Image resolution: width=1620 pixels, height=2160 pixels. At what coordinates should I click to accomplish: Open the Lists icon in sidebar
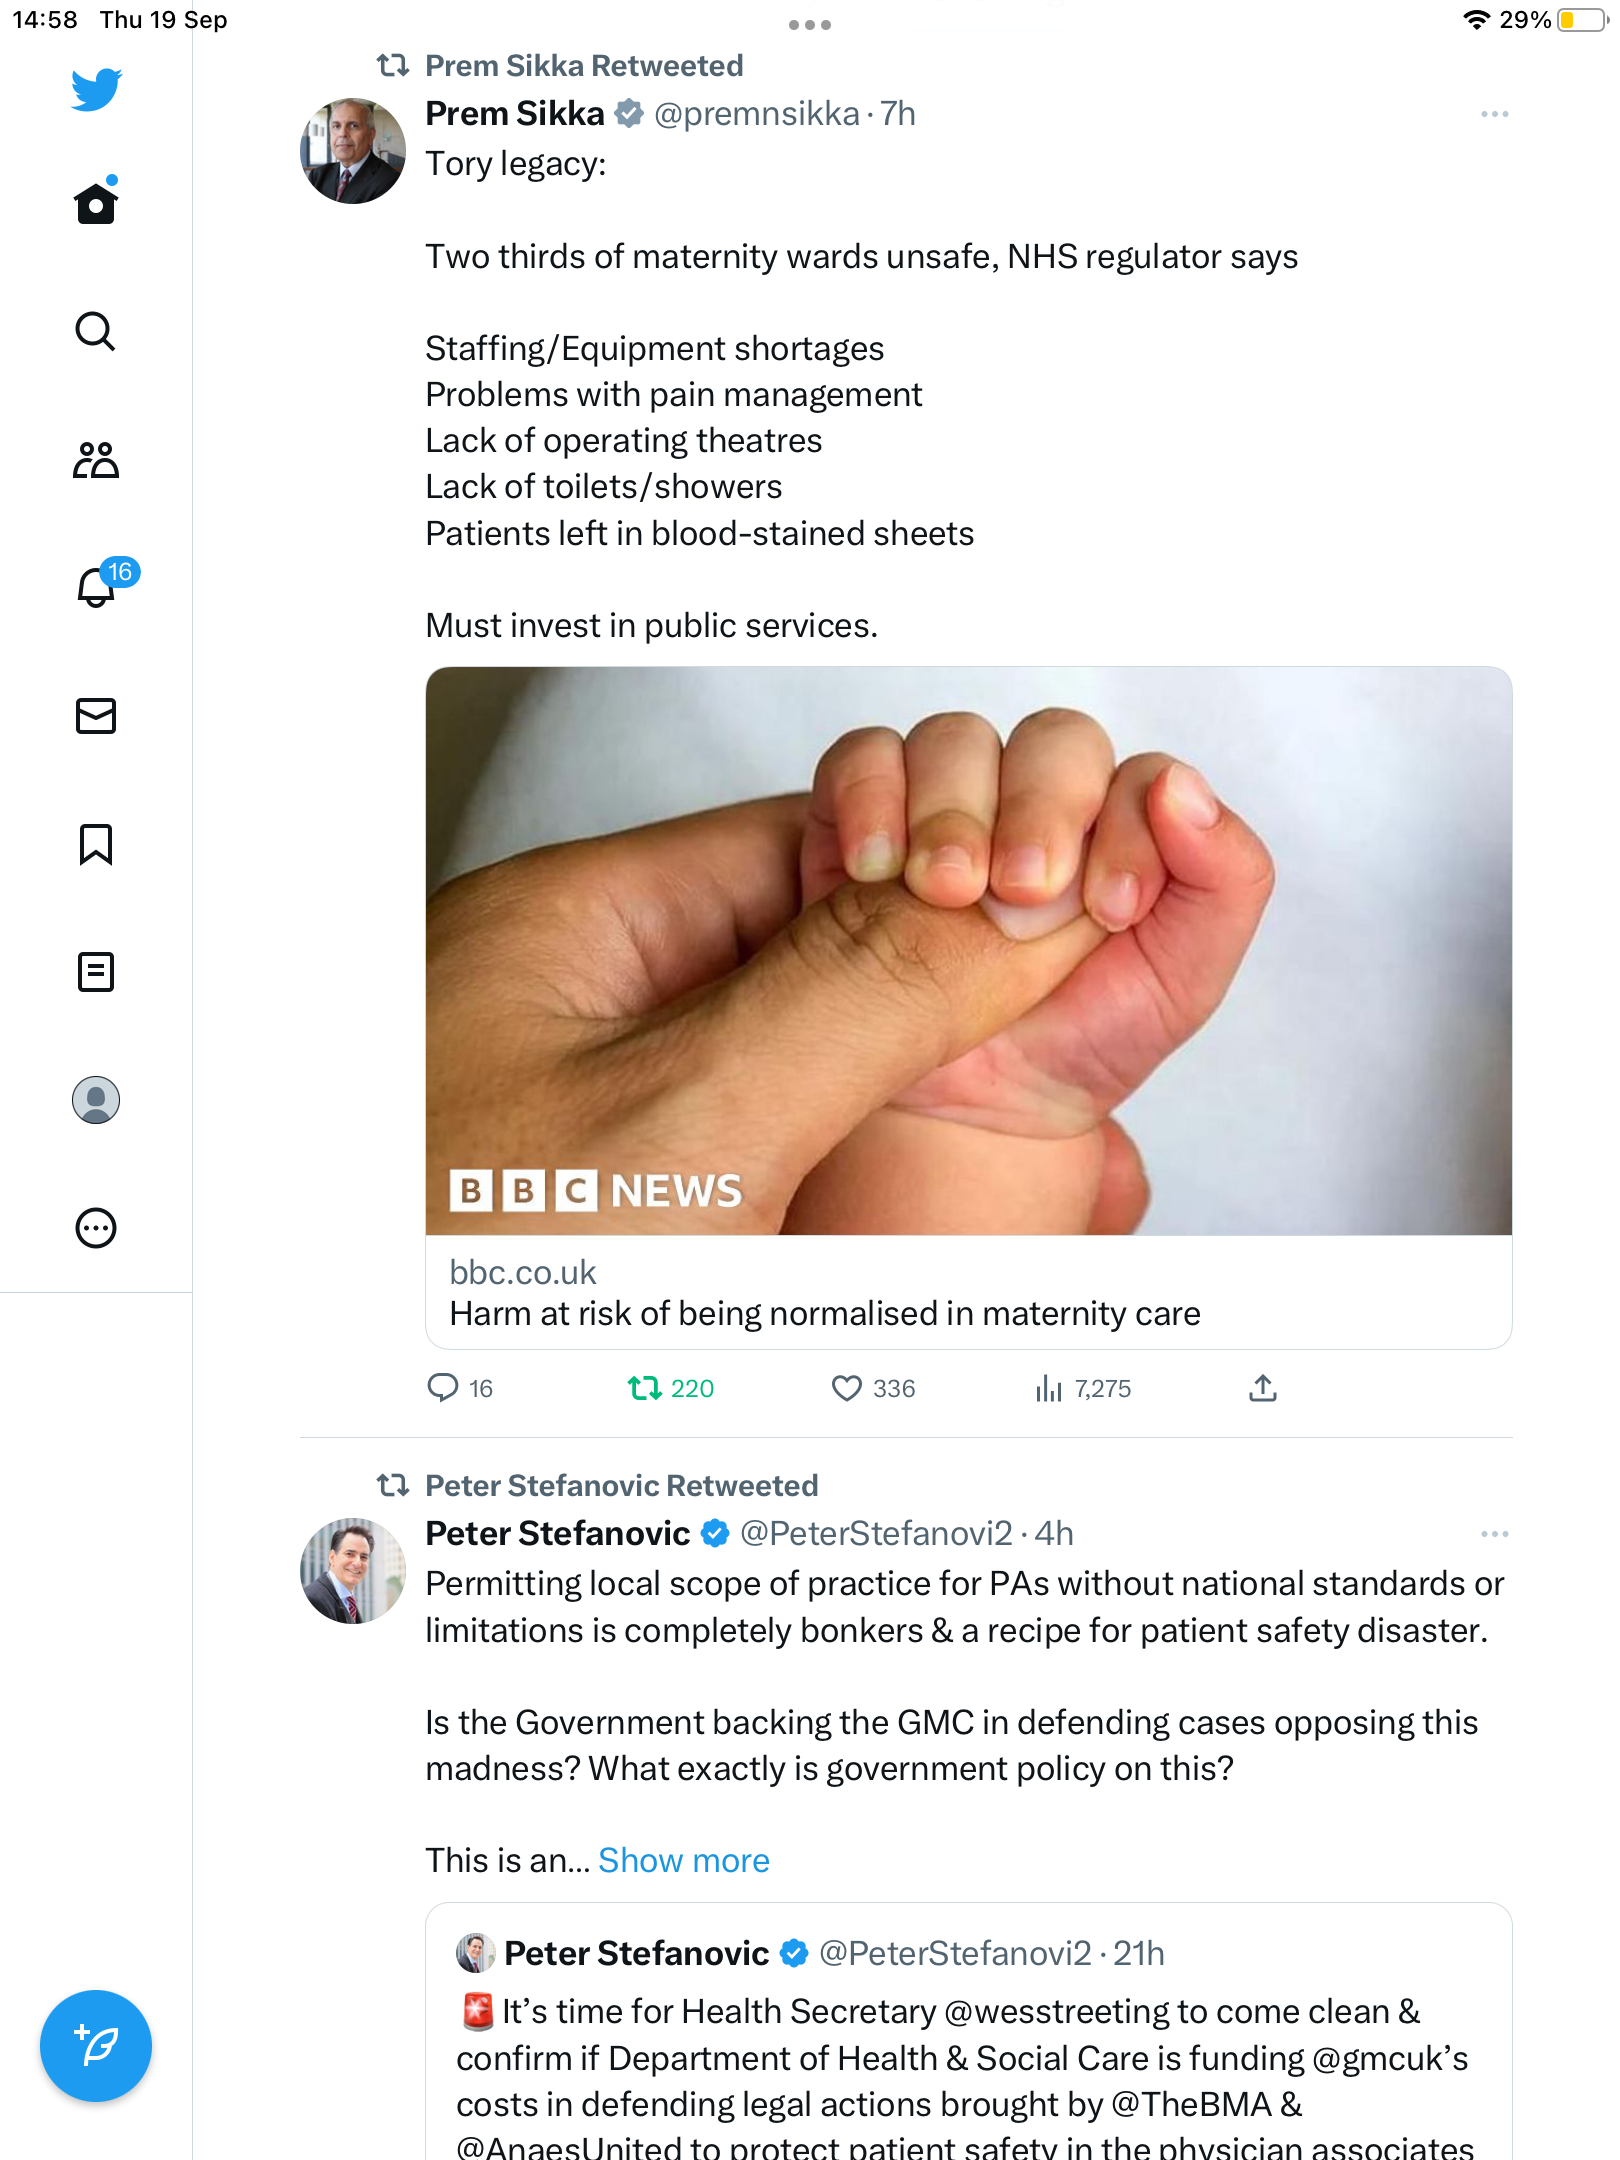coord(96,972)
